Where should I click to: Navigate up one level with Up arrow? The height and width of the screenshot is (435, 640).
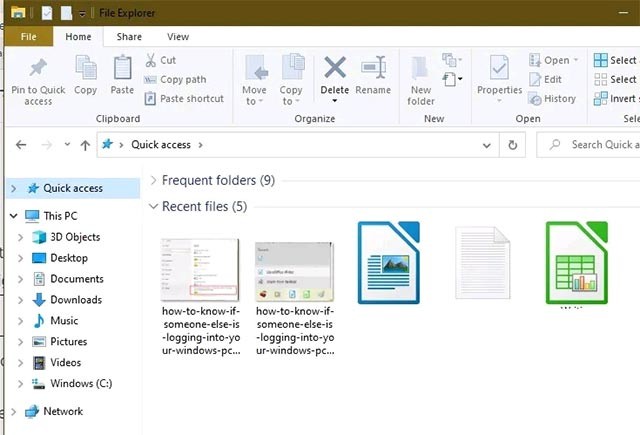click(x=85, y=145)
